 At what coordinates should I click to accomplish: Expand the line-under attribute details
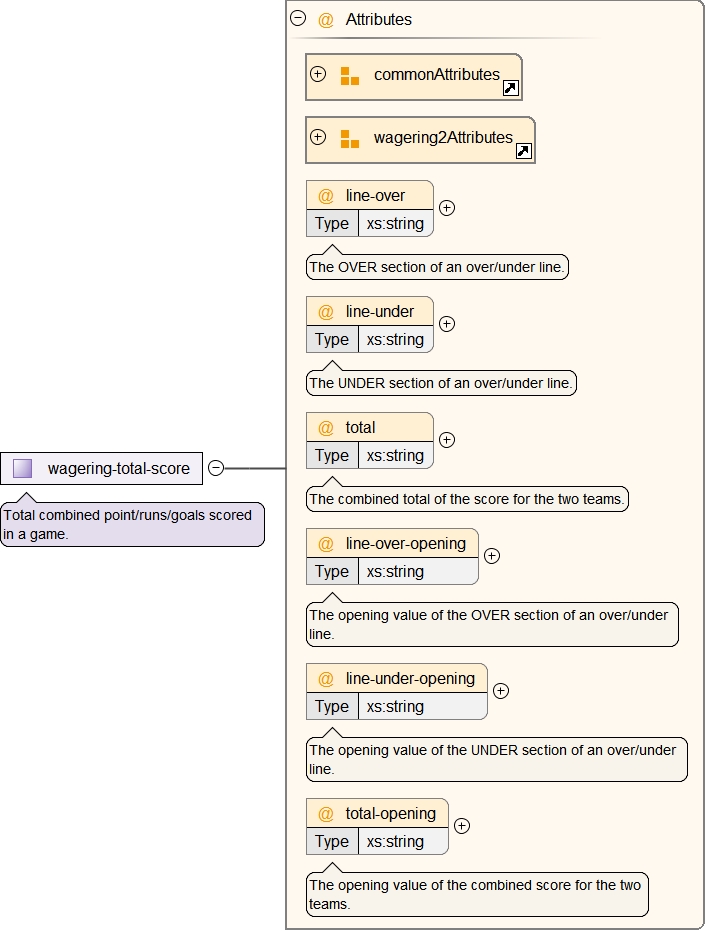pos(447,324)
